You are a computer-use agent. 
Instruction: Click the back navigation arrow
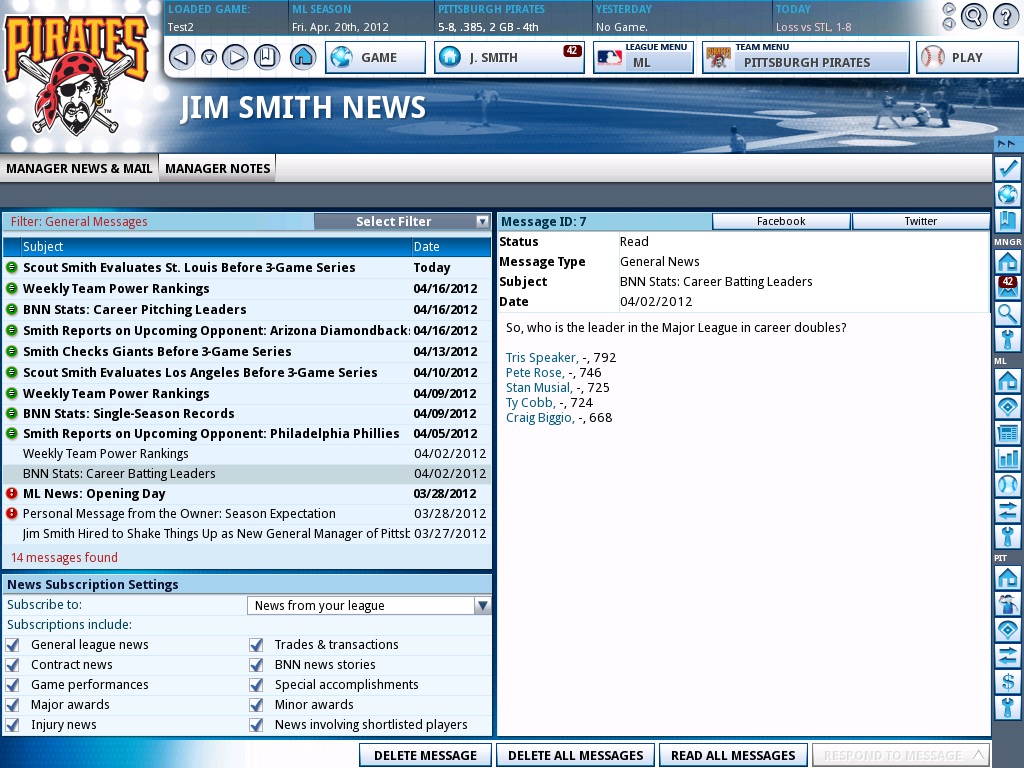[181, 57]
